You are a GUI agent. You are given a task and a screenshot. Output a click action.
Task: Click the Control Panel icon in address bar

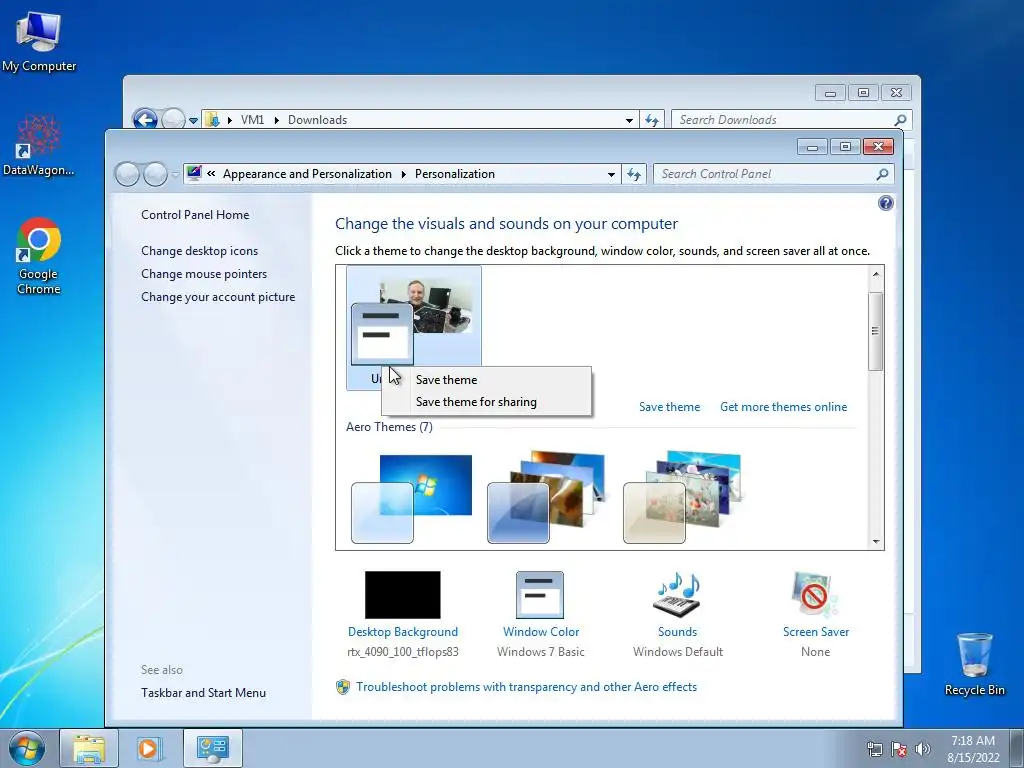point(194,173)
